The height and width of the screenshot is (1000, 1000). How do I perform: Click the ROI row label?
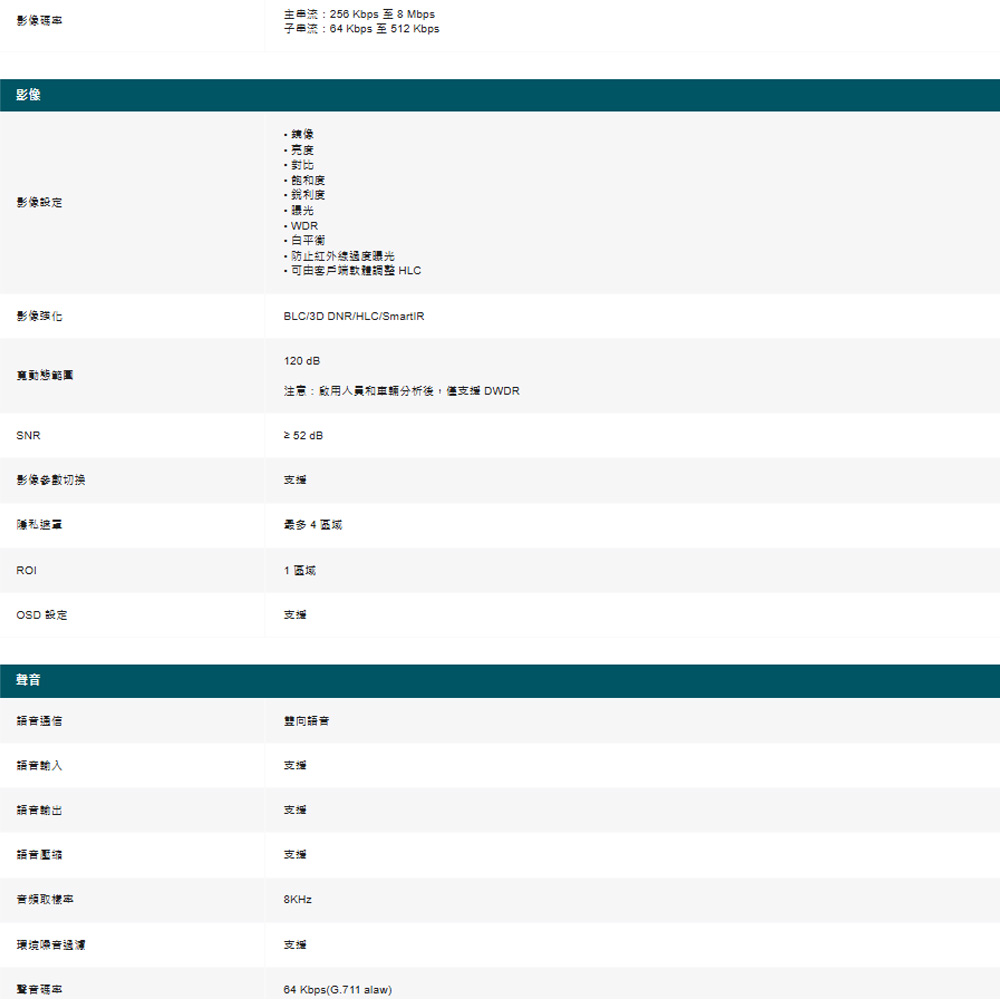point(27,570)
